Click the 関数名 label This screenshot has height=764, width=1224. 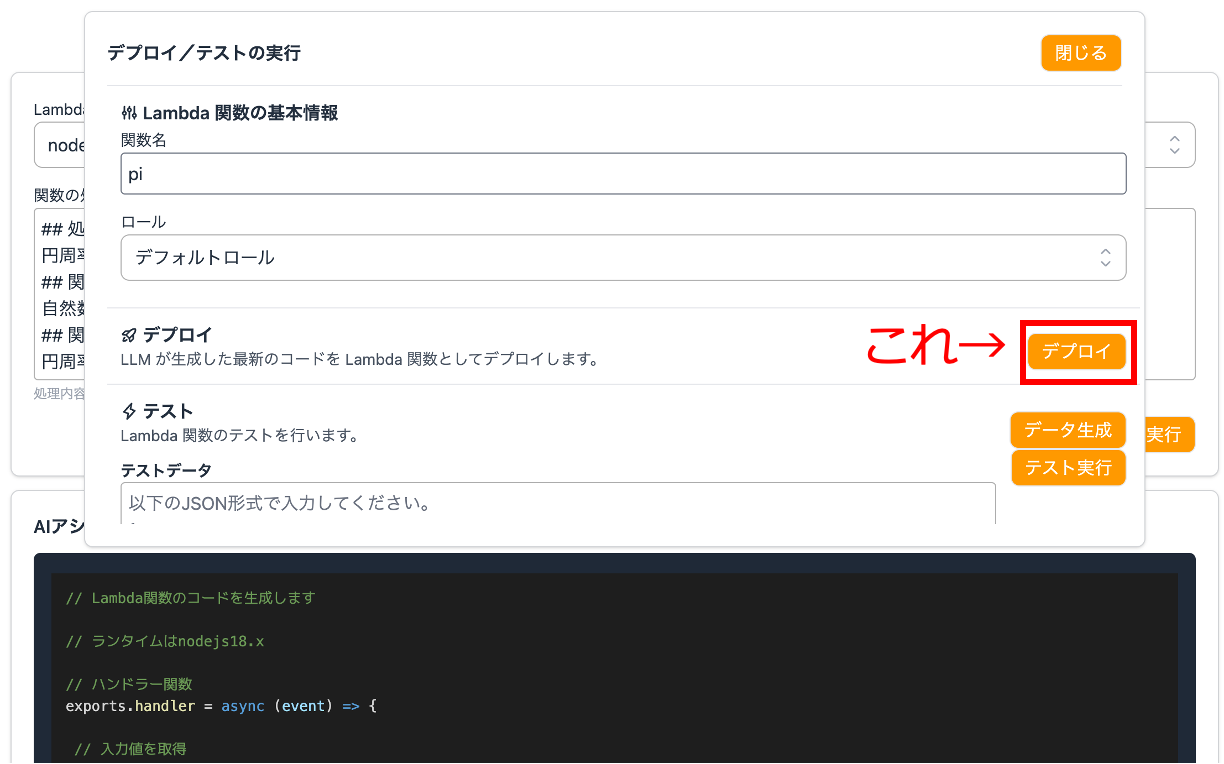click(x=143, y=141)
